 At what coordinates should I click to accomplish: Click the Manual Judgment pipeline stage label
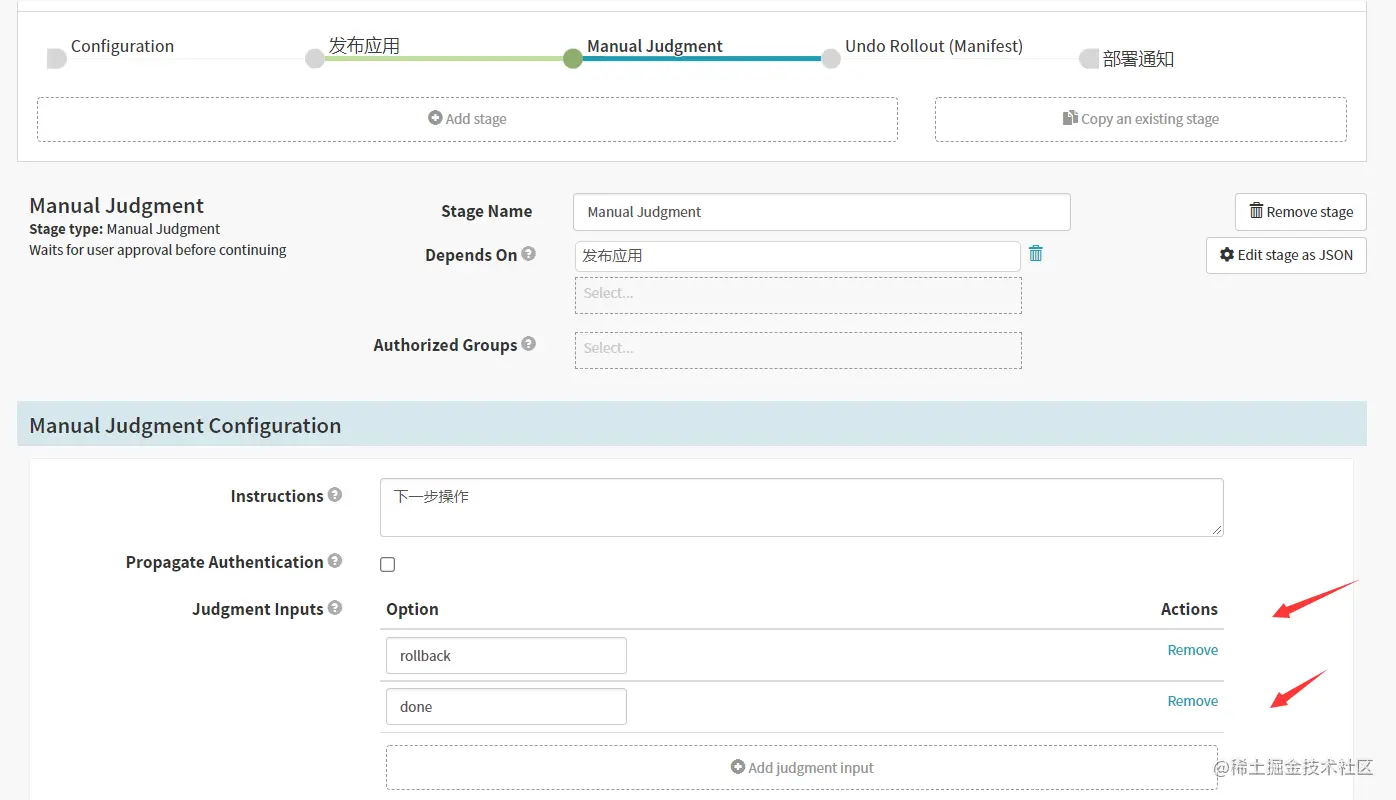pyautogui.click(x=655, y=46)
